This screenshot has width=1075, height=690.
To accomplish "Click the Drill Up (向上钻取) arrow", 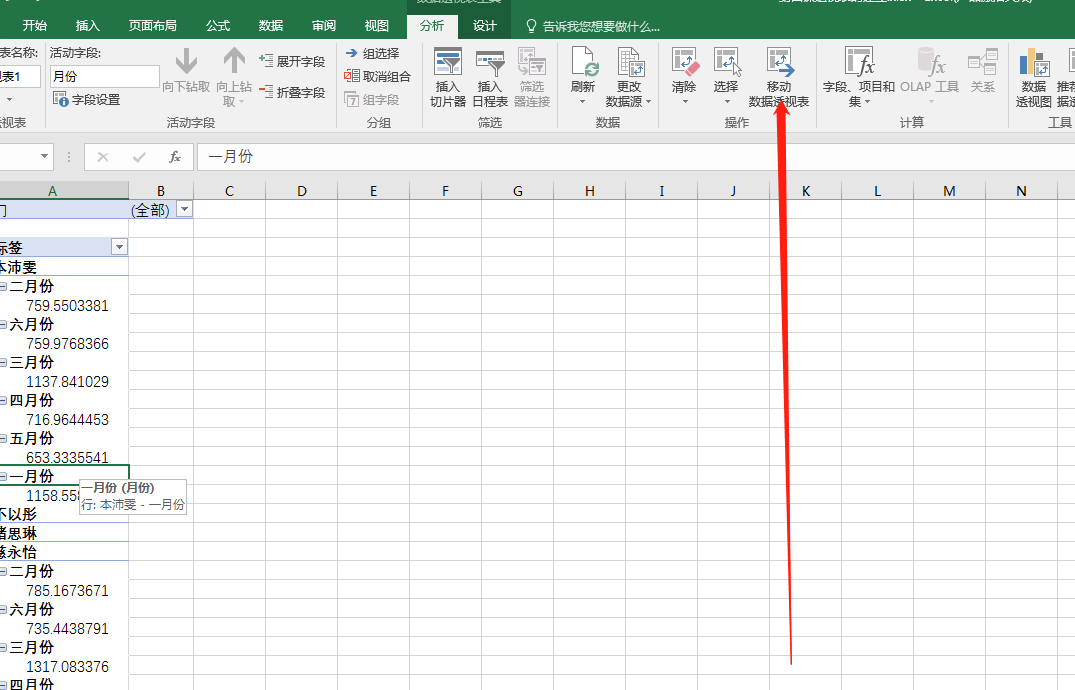I will 234,62.
